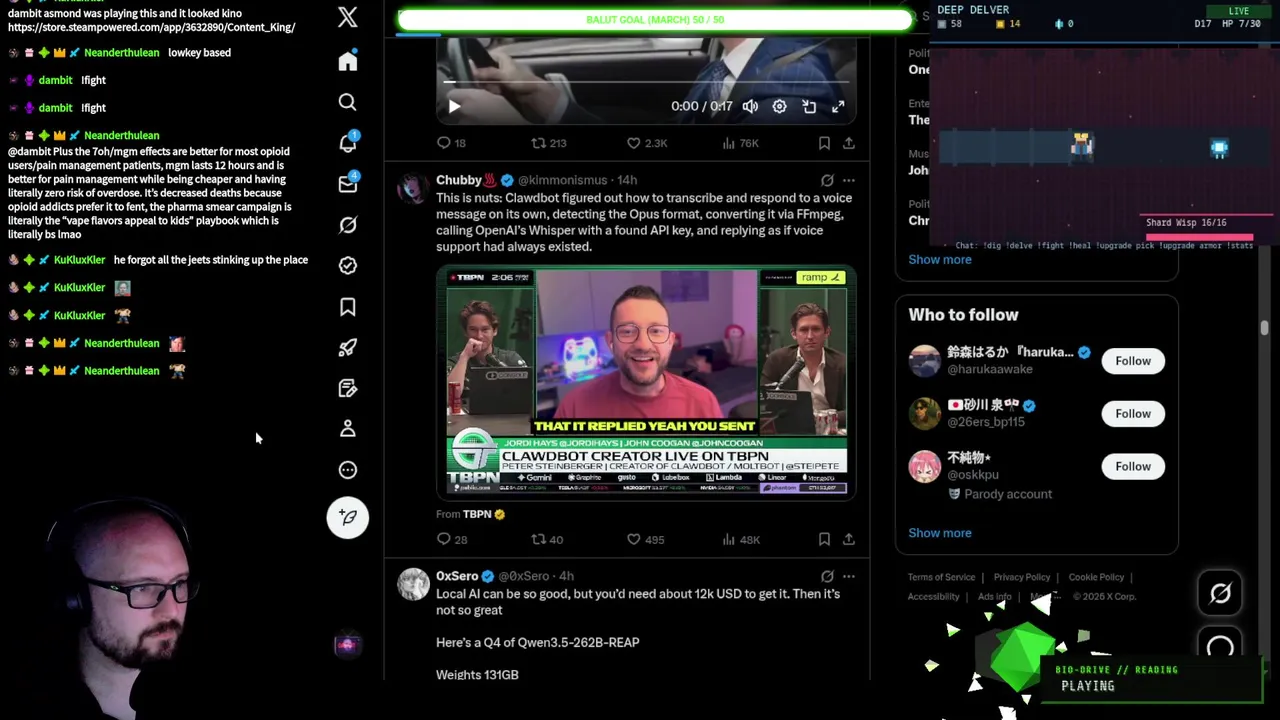1280x720 pixels.
Task: Mute the top video volume icon
Action: pos(750,106)
